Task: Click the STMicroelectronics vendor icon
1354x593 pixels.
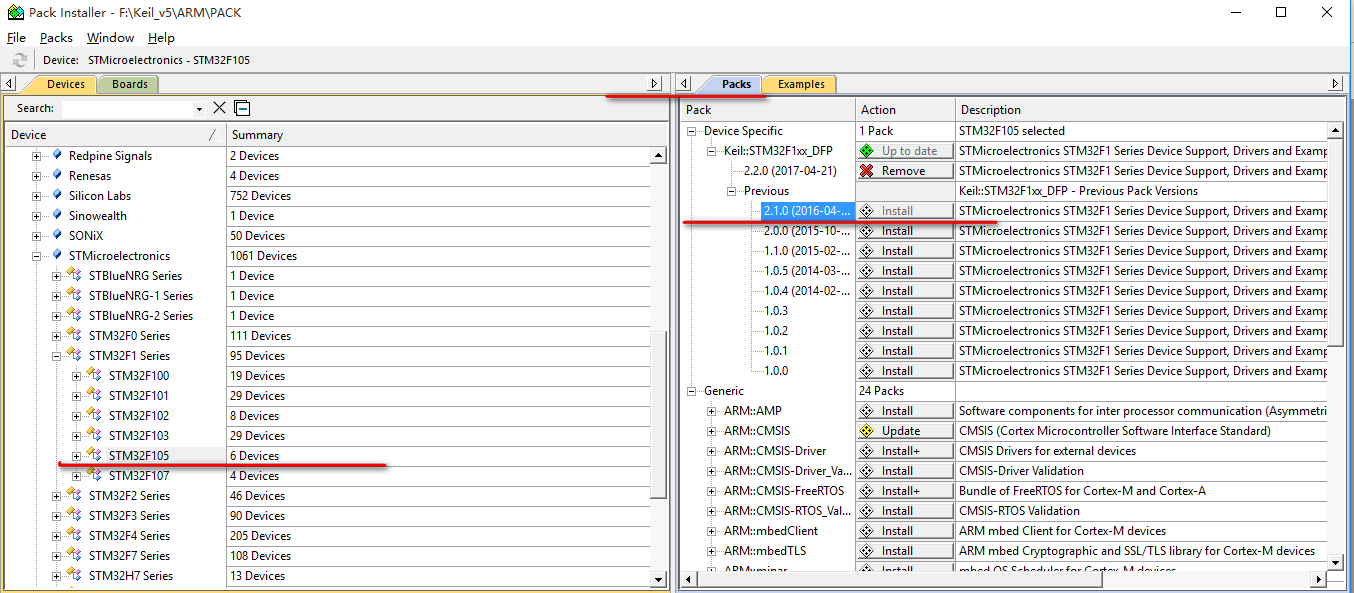Action: tap(57, 255)
